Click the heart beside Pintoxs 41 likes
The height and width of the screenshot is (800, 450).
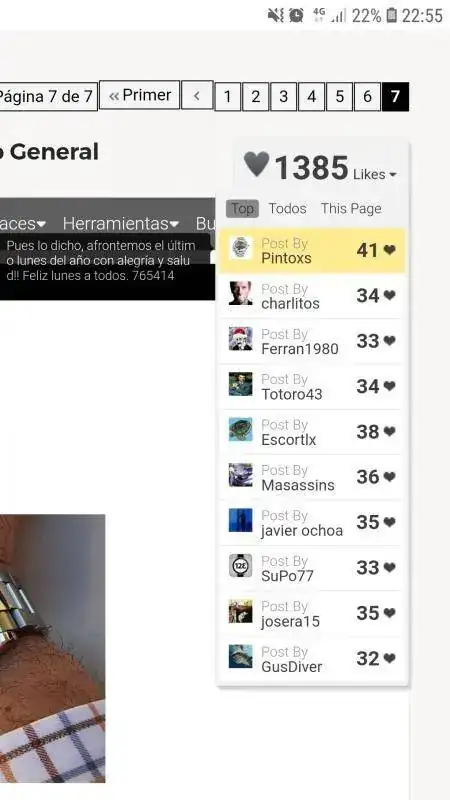389,250
